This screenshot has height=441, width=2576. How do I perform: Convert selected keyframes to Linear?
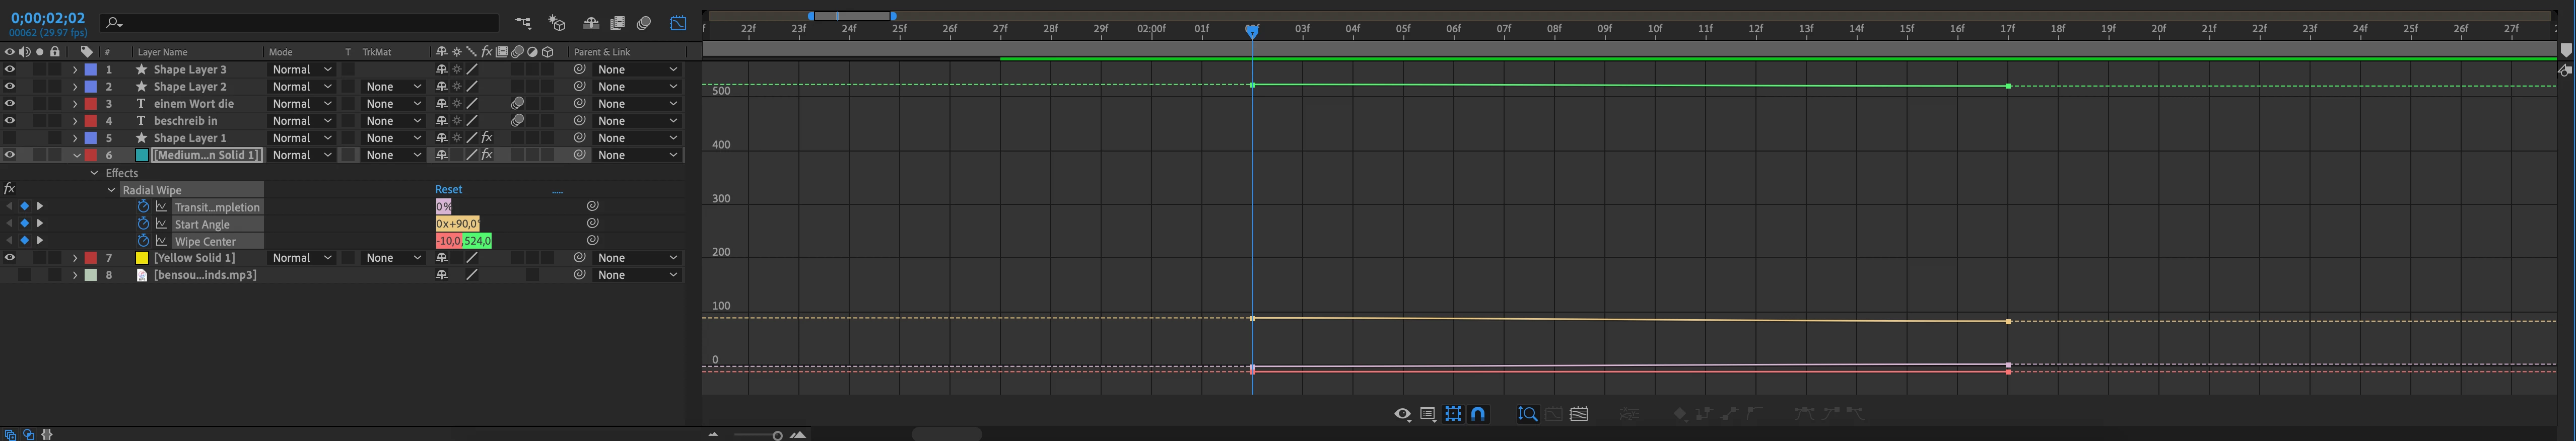pyautogui.click(x=1729, y=413)
